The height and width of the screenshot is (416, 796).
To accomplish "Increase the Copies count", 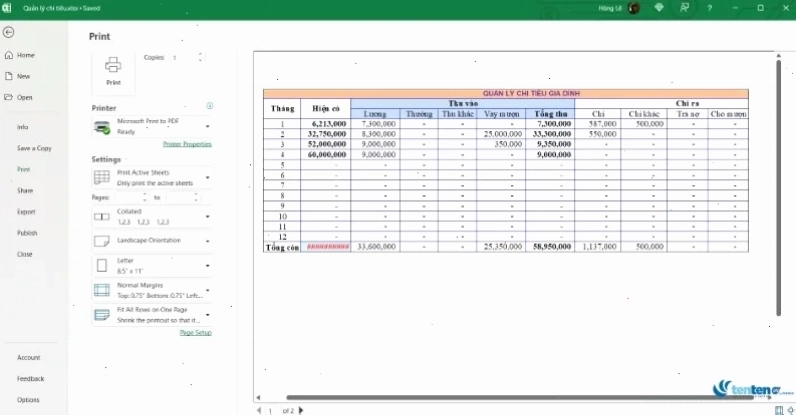I will (201, 54).
